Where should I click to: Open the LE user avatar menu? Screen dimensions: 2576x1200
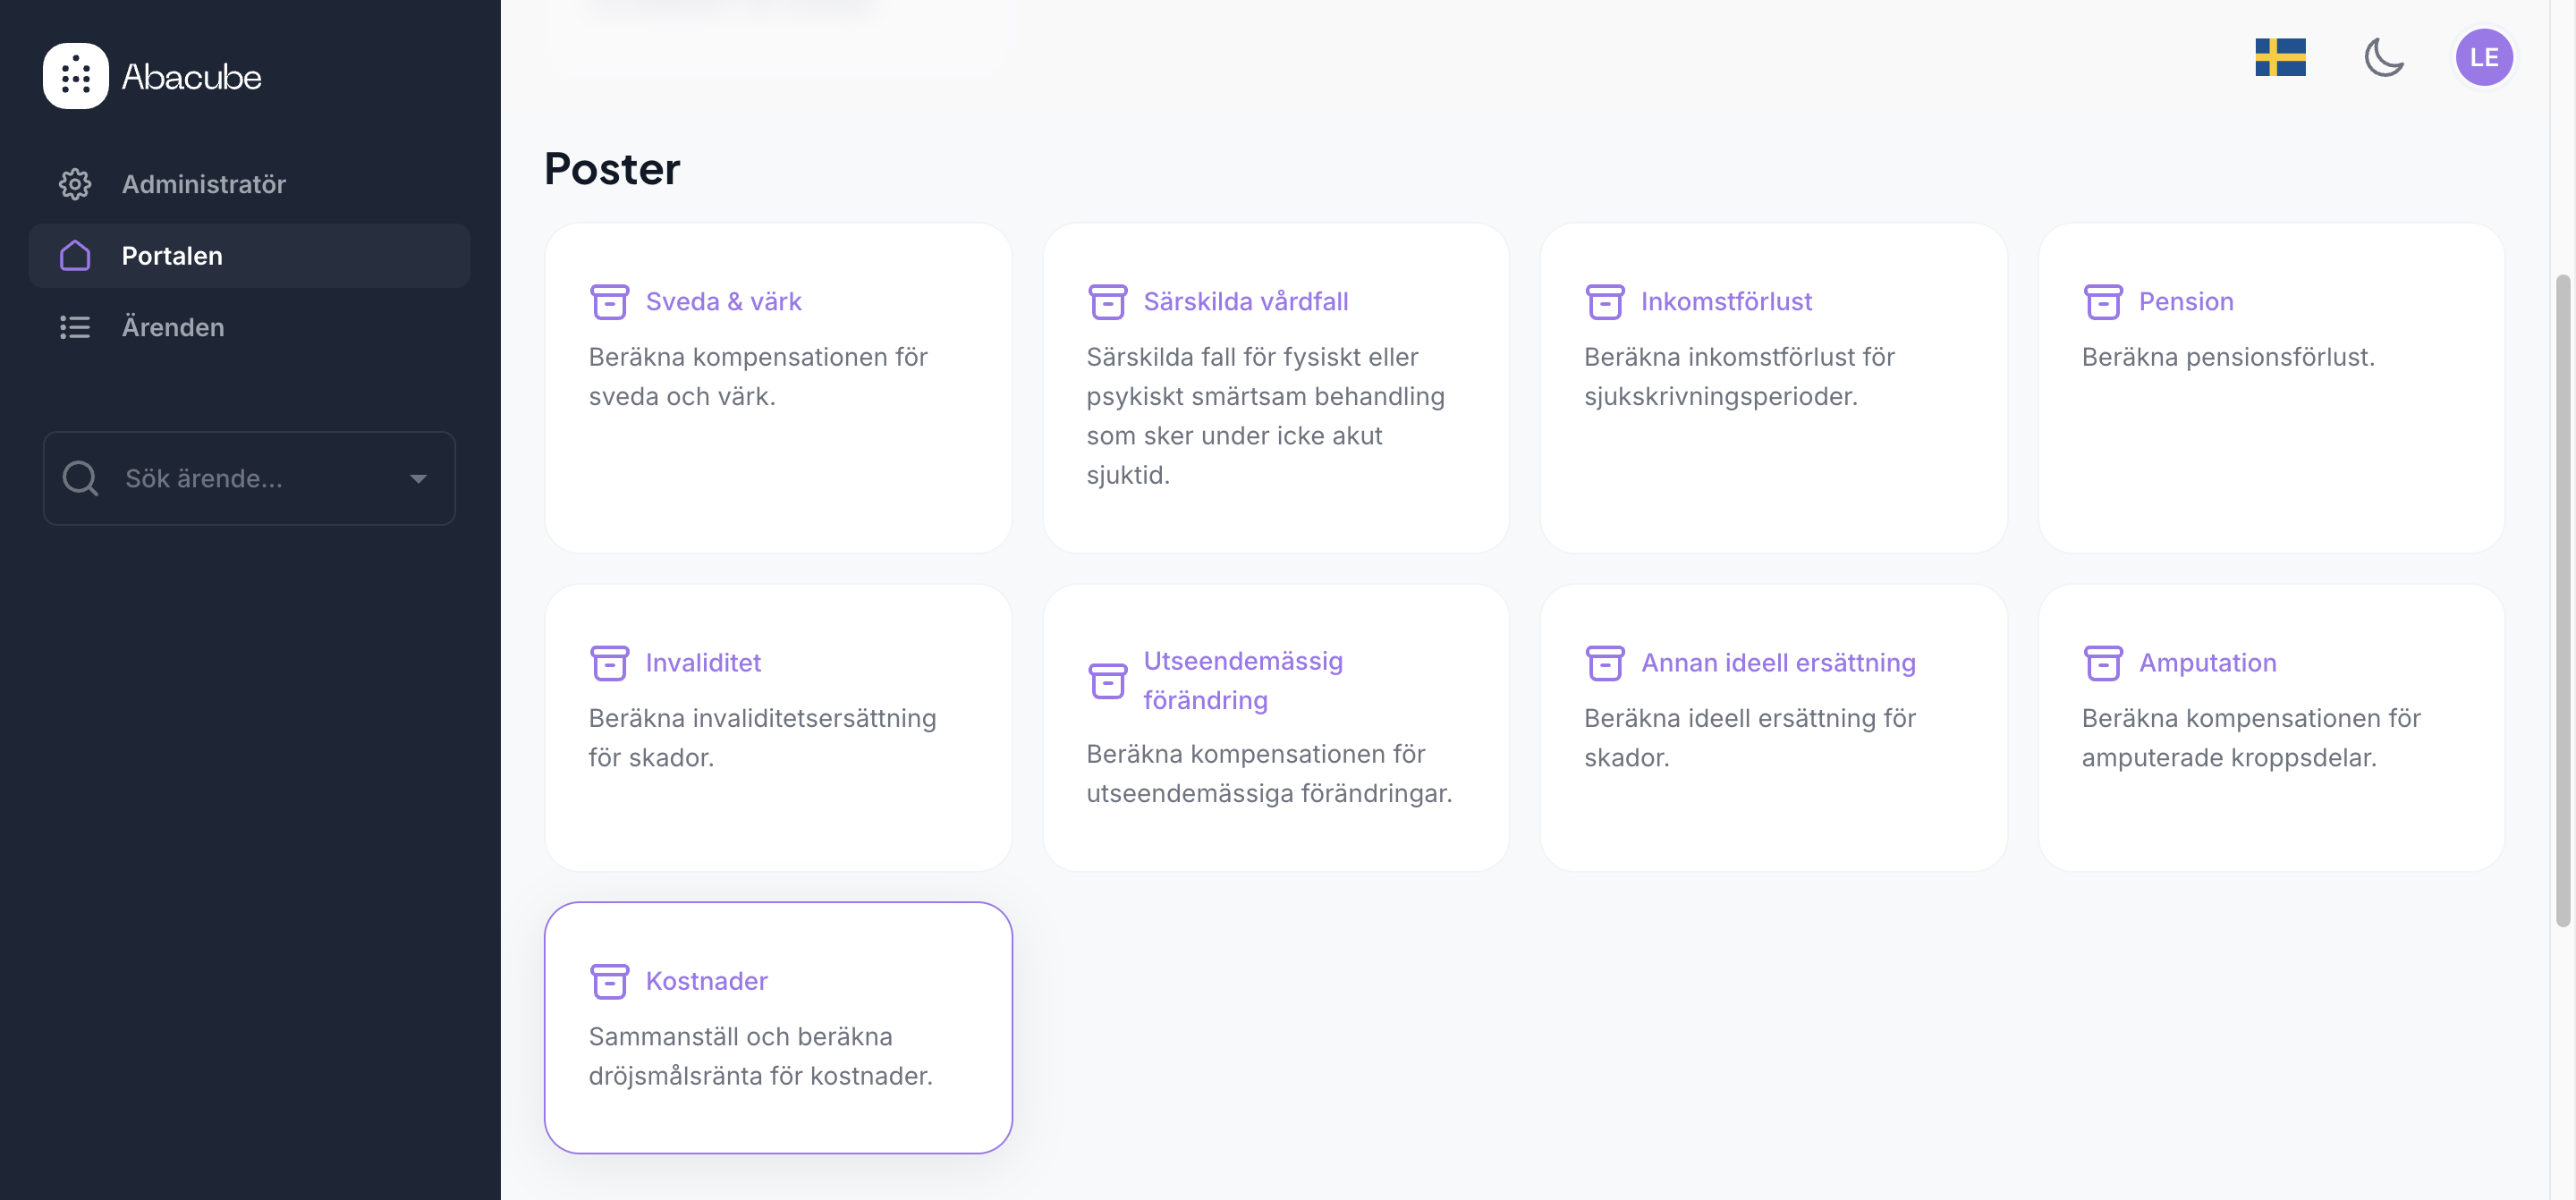[x=2483, y=57]
